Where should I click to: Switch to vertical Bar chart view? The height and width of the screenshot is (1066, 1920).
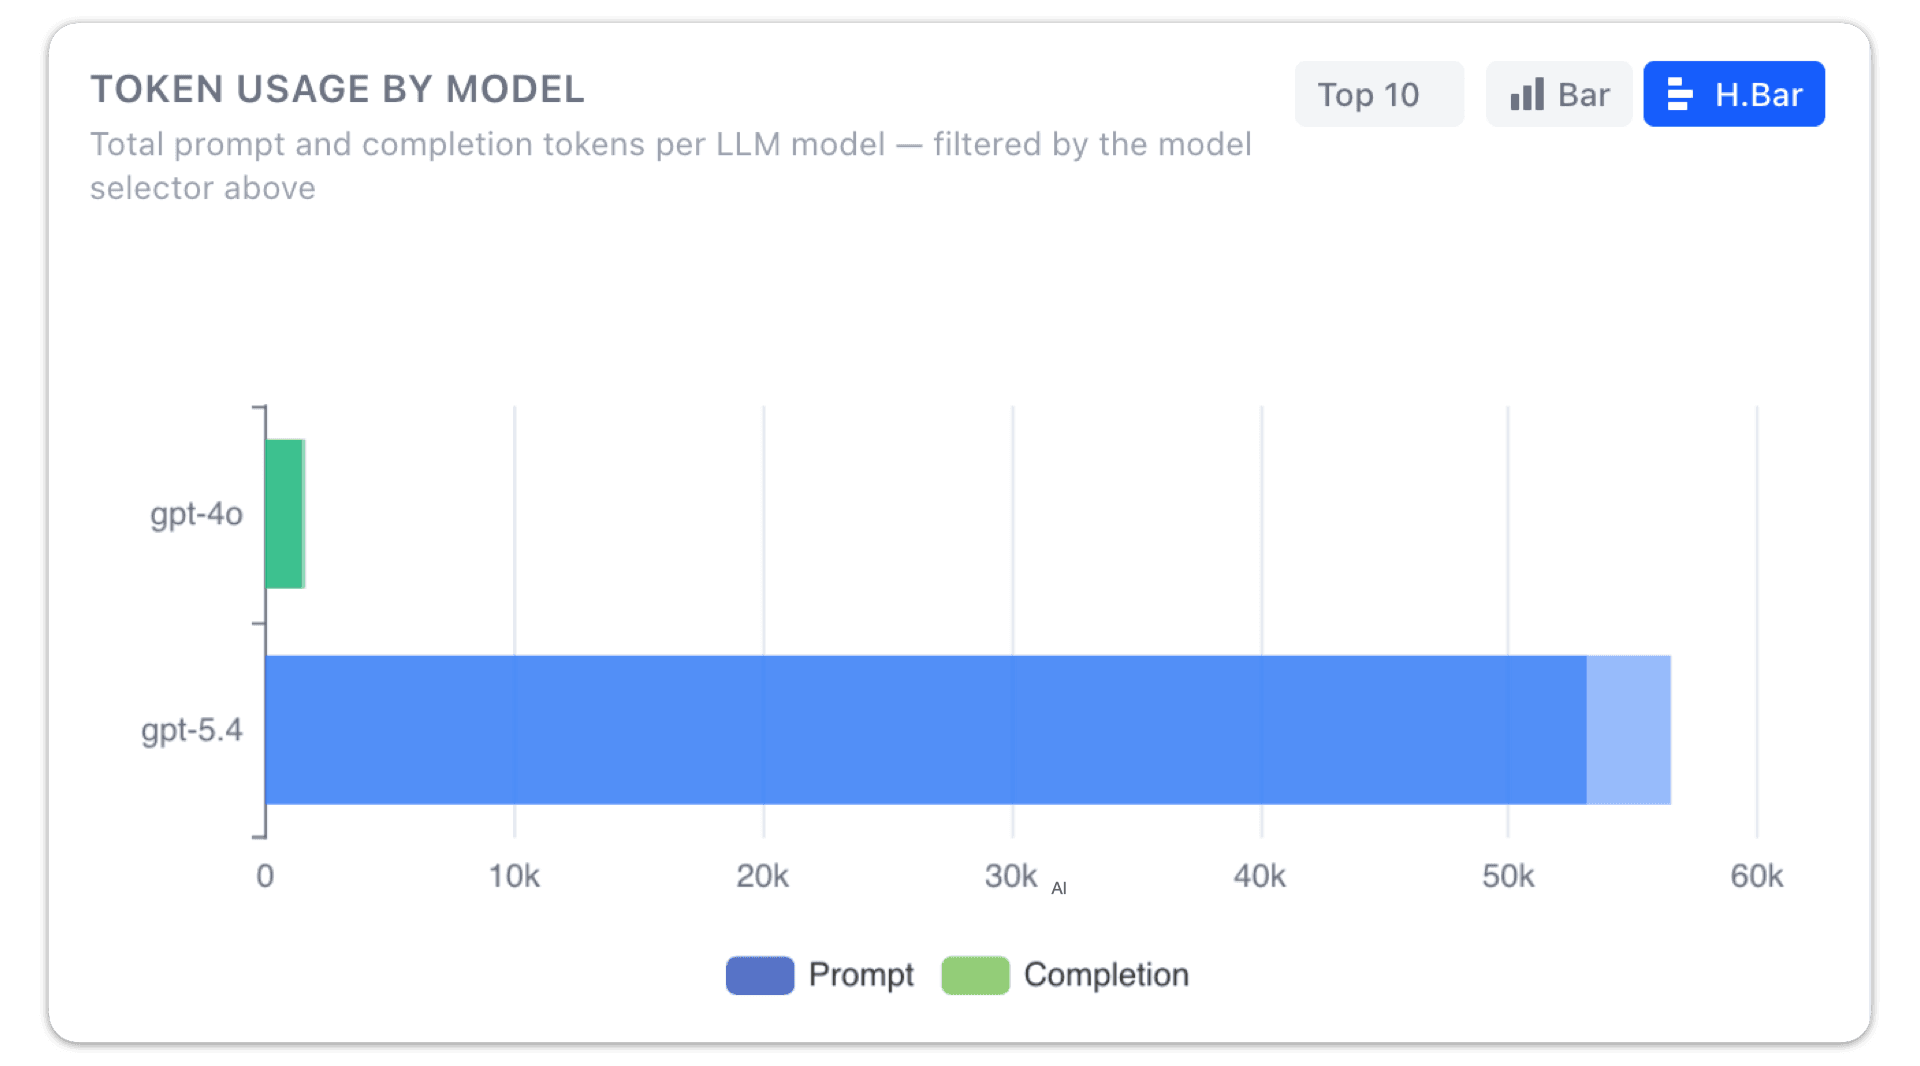pyautogui.click(x=1558, y=94)
